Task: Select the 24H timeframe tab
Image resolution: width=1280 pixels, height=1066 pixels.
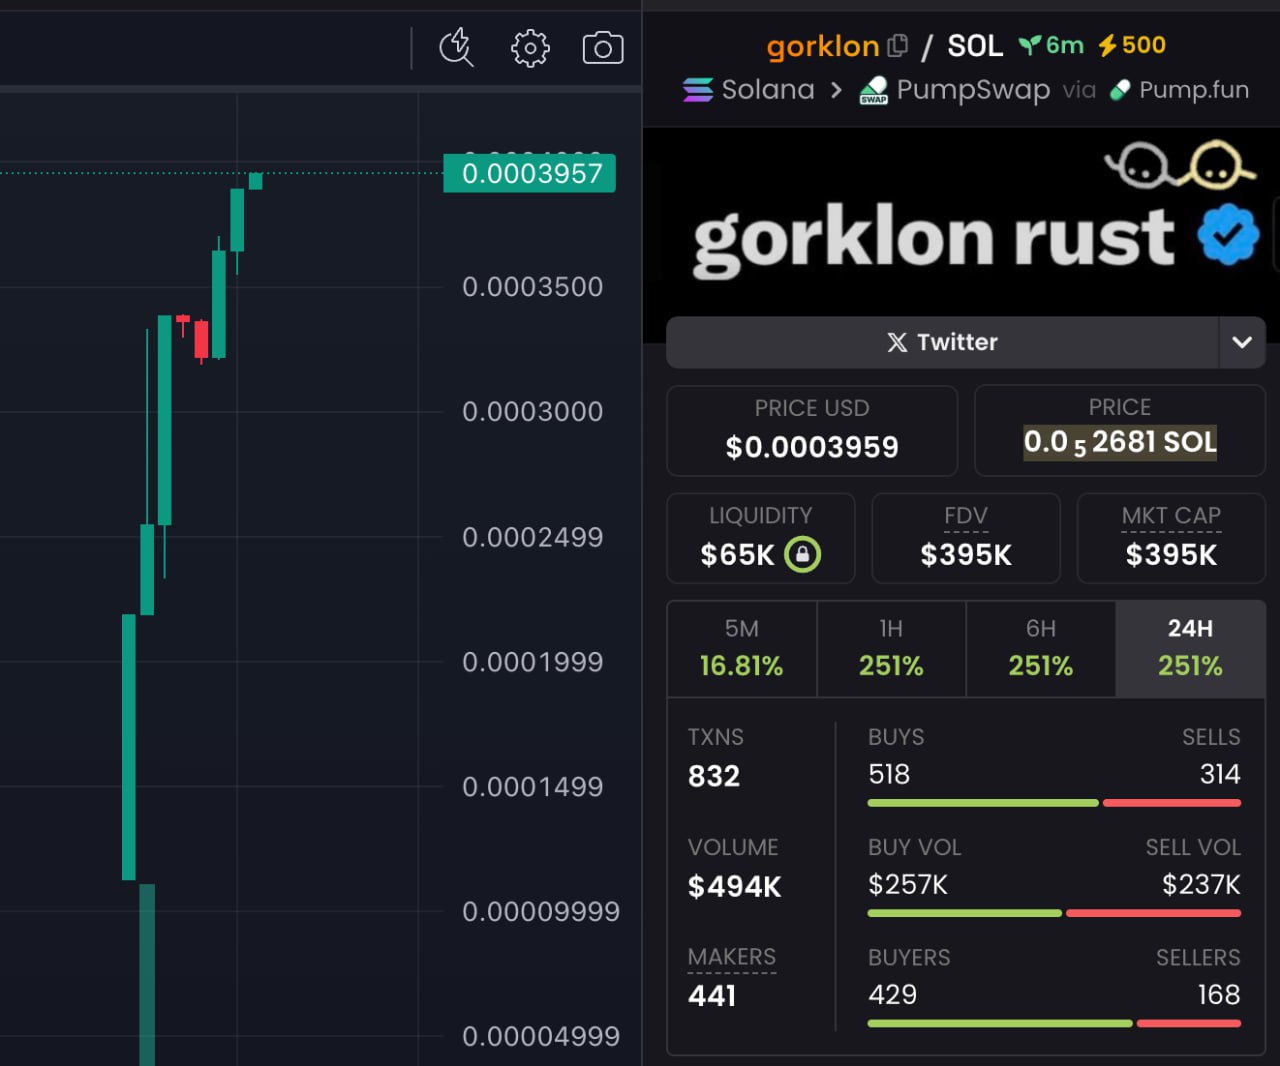Action: (x=1190, y=648)
